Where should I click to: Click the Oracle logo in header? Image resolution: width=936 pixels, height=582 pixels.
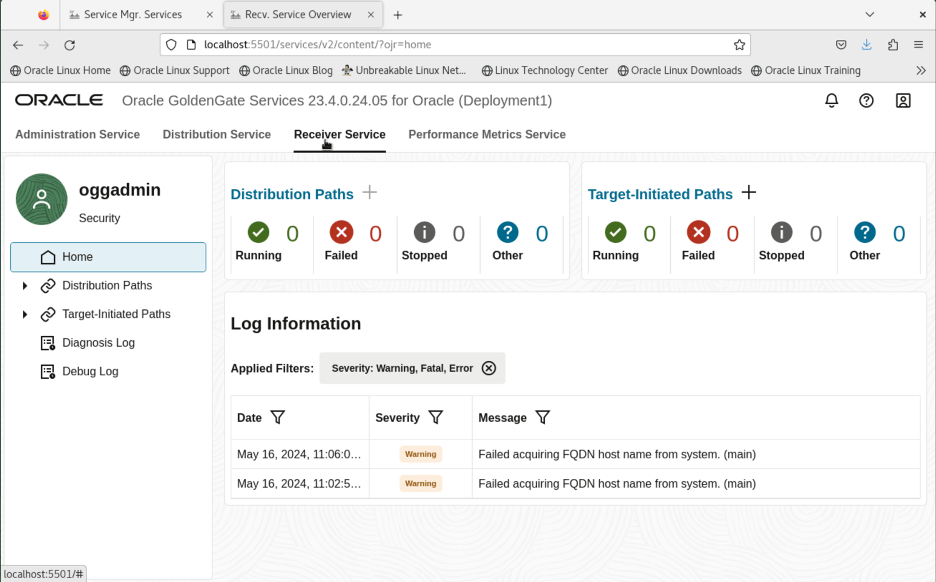[x=59, y=100]
